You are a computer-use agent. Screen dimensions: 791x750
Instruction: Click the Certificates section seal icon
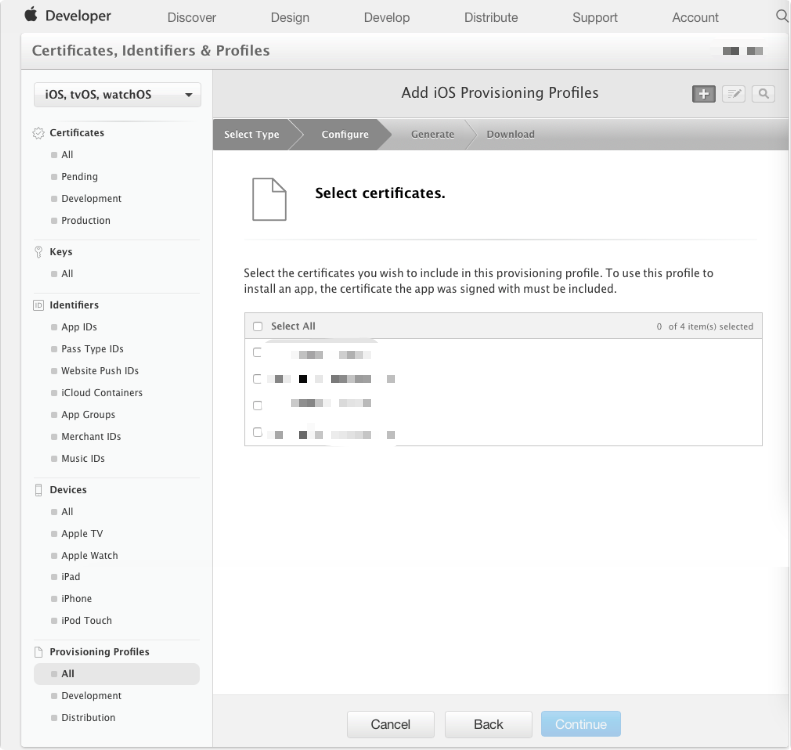(x=38, y=133)
